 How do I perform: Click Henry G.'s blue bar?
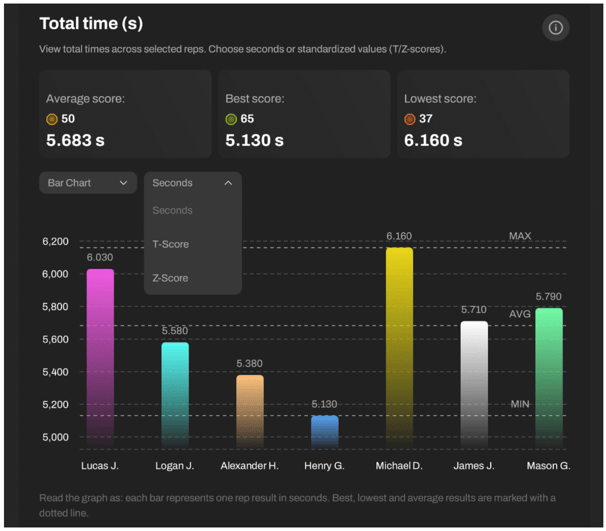(x=325, y=431)
